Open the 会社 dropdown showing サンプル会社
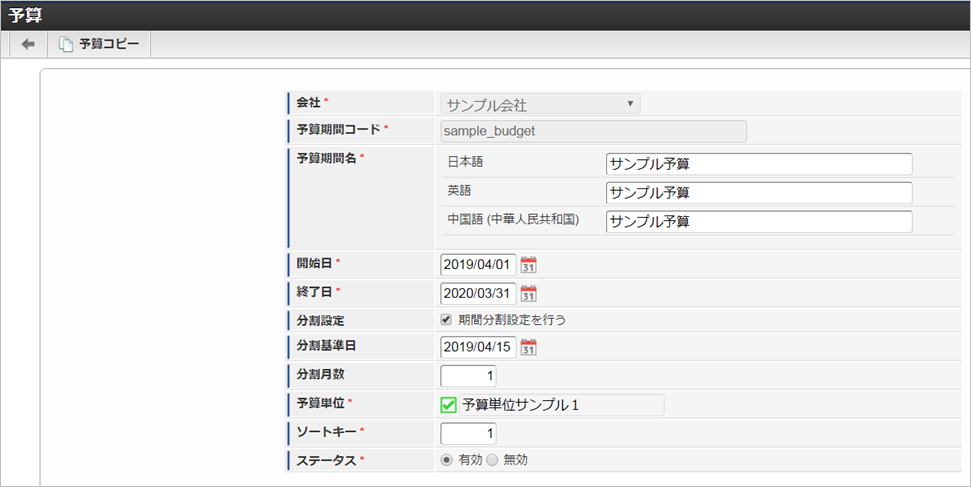 [x=540, y=104]
